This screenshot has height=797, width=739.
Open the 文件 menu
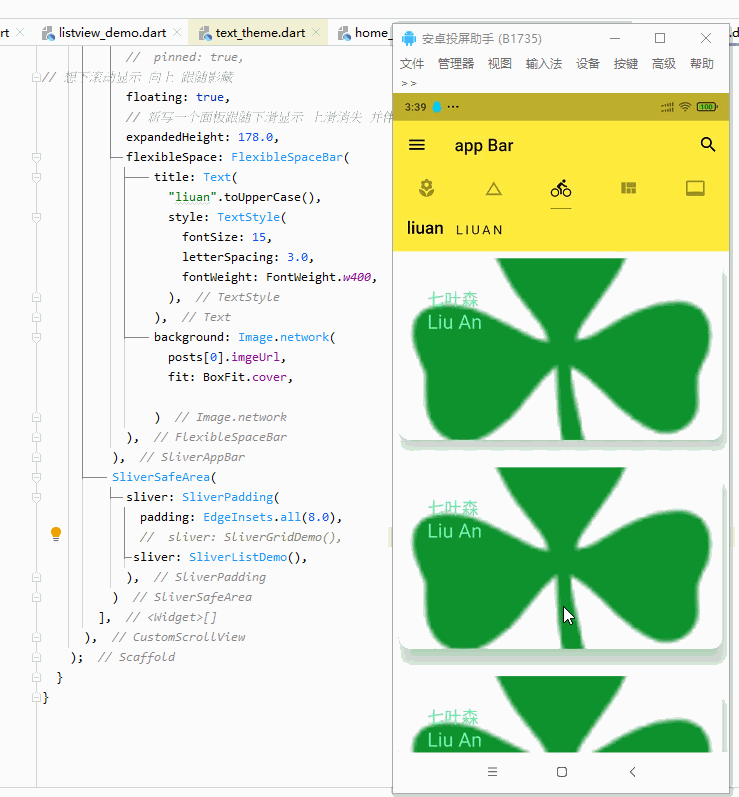412,64
